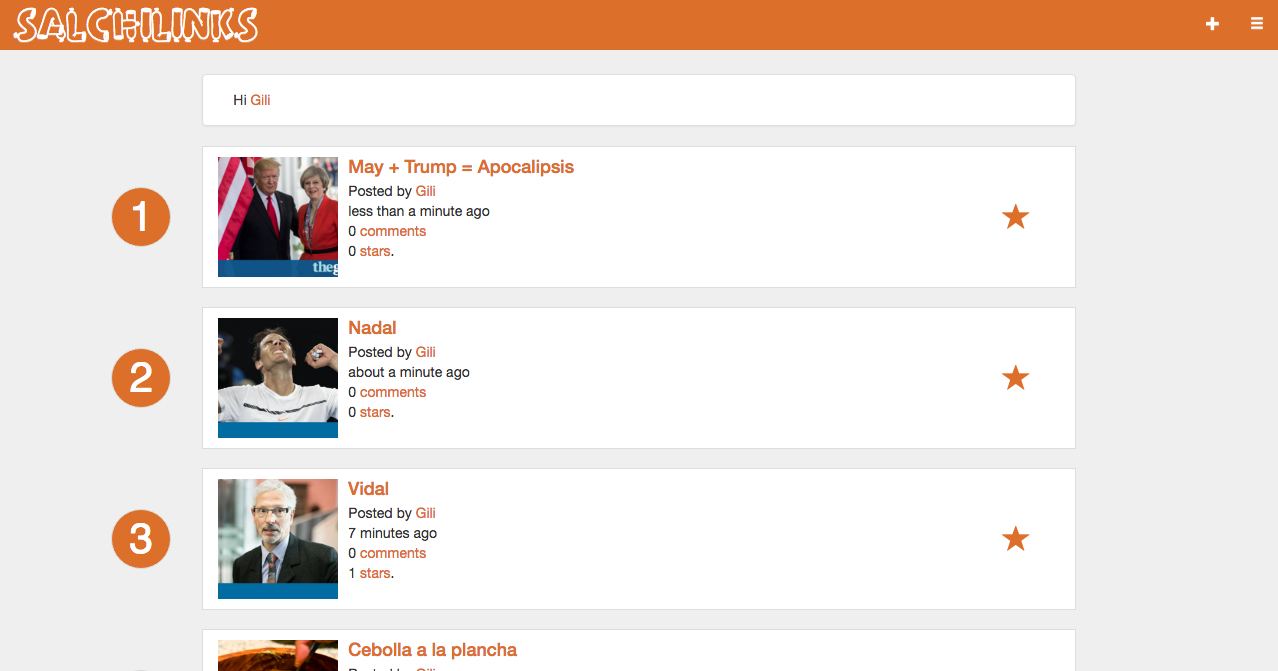Open the Vidal post title

click(368, 489)
